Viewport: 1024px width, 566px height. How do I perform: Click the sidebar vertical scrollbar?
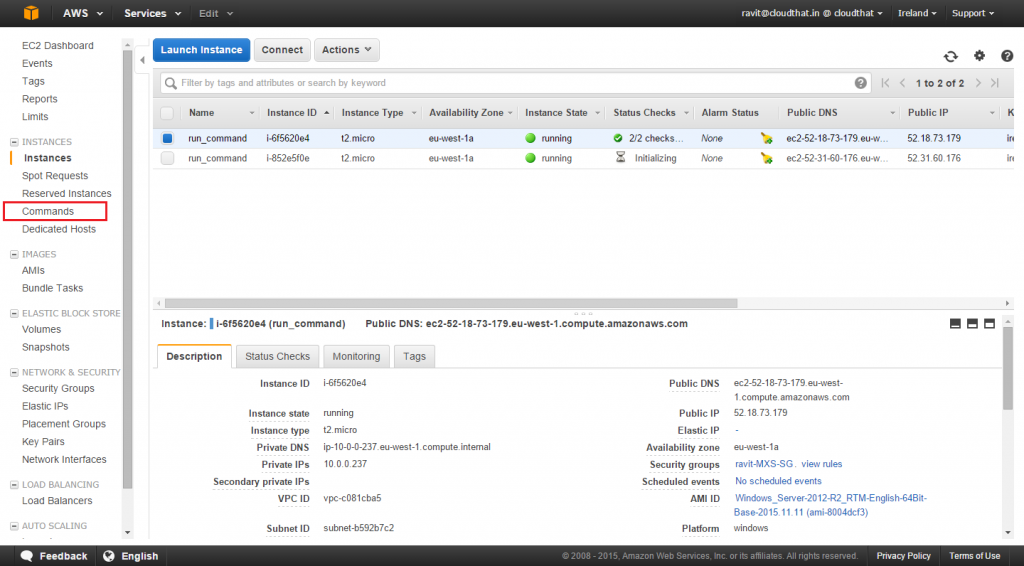click(127, 270)
